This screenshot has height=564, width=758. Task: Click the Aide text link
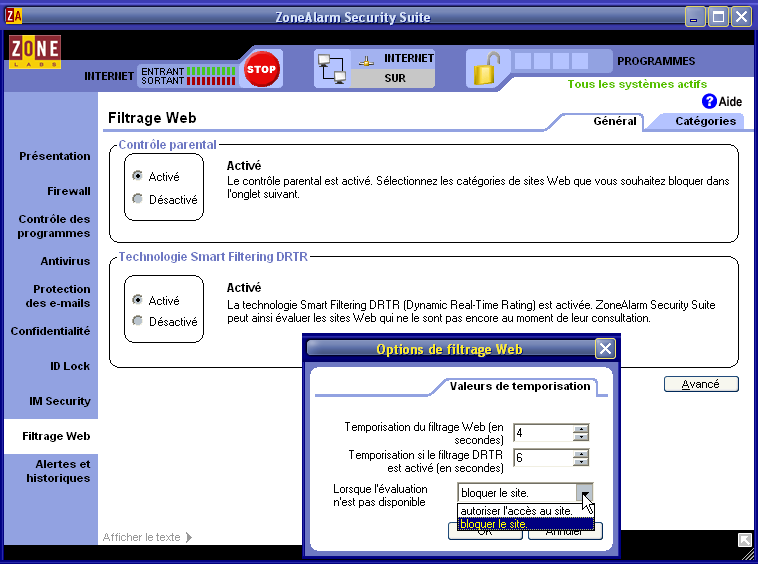pyautogui.click(x=730, y=101)
